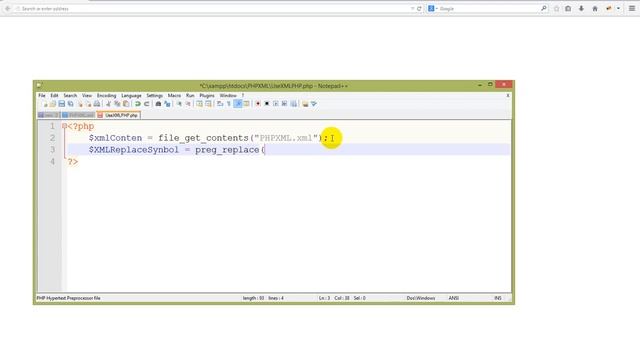This screenshot has height=360, width=640.
Task: Collapse the fold marker at line 1
Action: point(64,126)
